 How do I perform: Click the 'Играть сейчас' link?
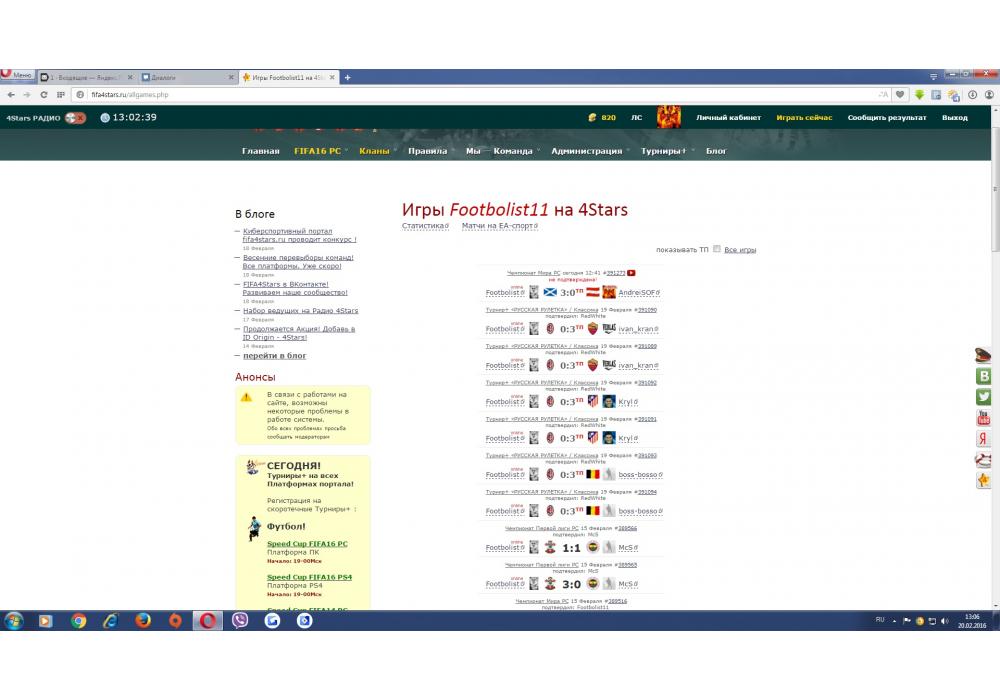point(804,118)
